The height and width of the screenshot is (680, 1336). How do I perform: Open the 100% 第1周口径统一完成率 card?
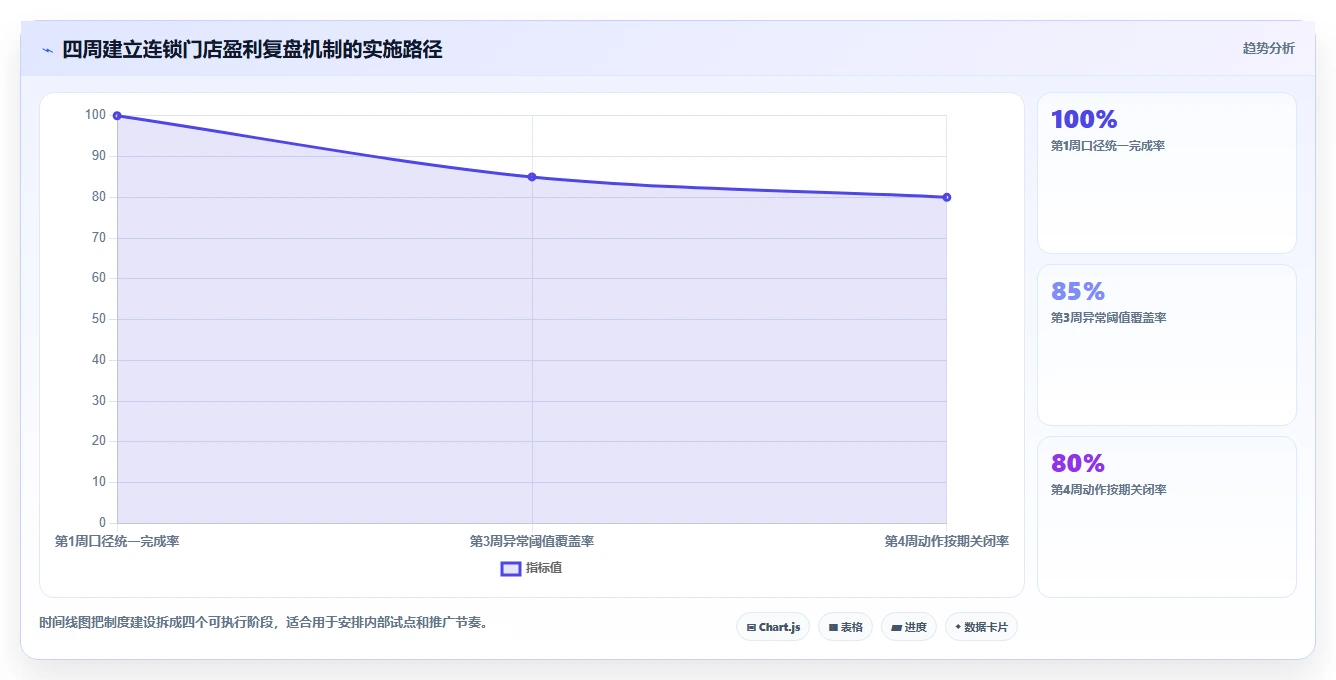[1167, 173]
